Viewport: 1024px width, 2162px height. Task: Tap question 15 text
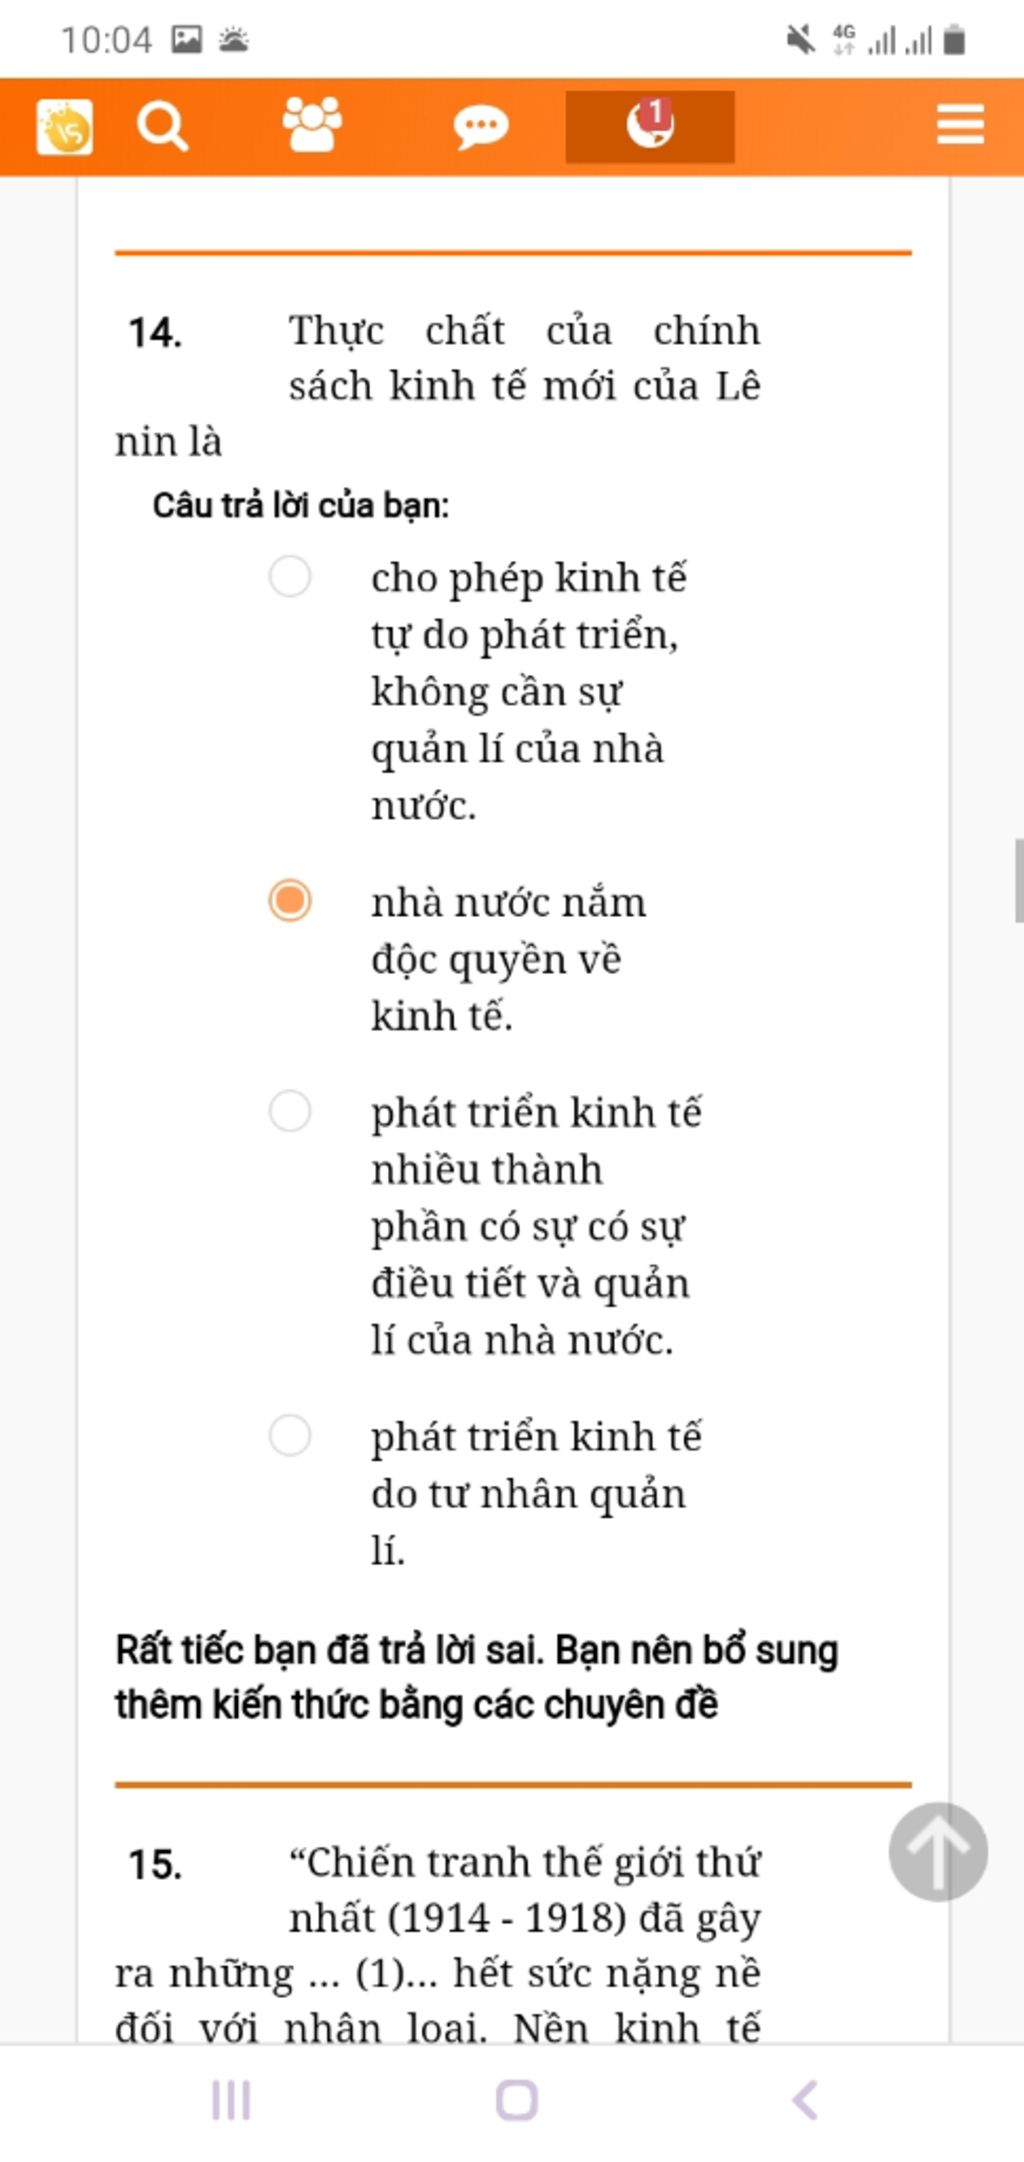click(x=438, y=1945)
